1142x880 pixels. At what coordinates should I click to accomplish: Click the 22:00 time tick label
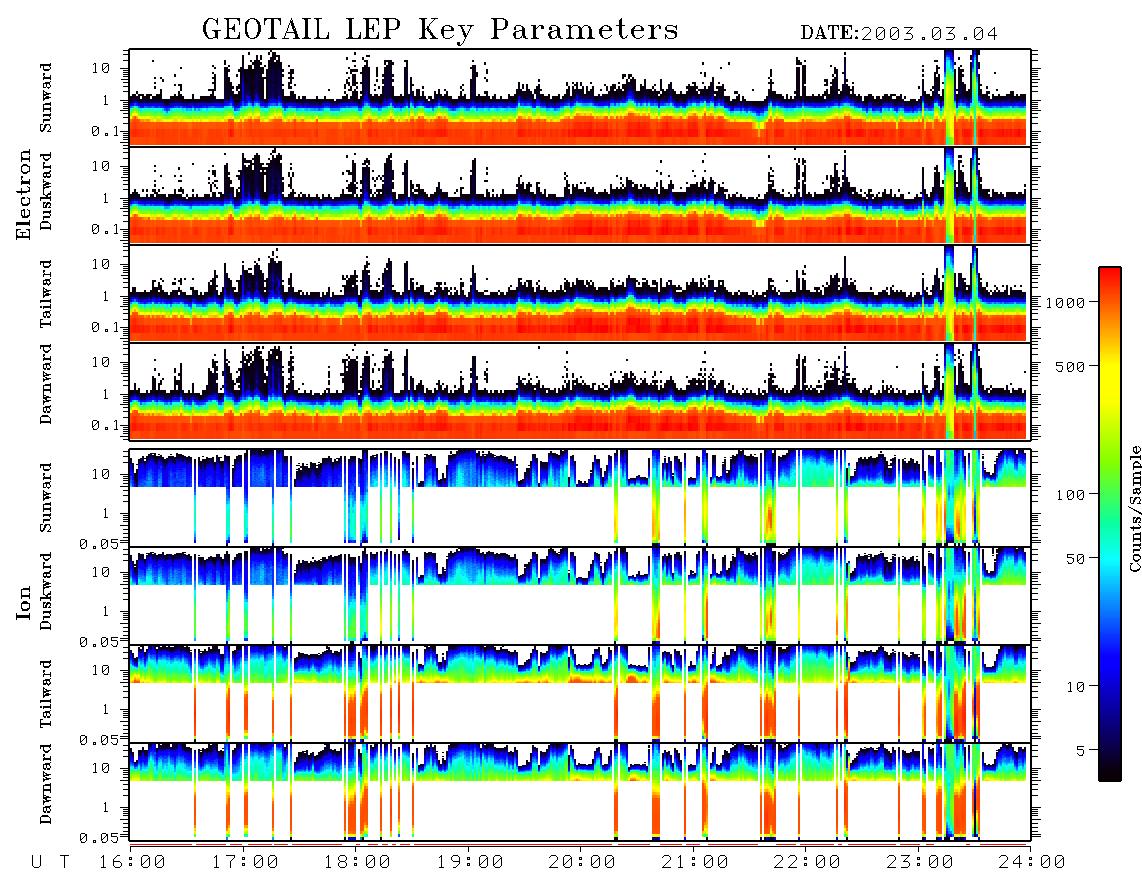tap(807, 863)
